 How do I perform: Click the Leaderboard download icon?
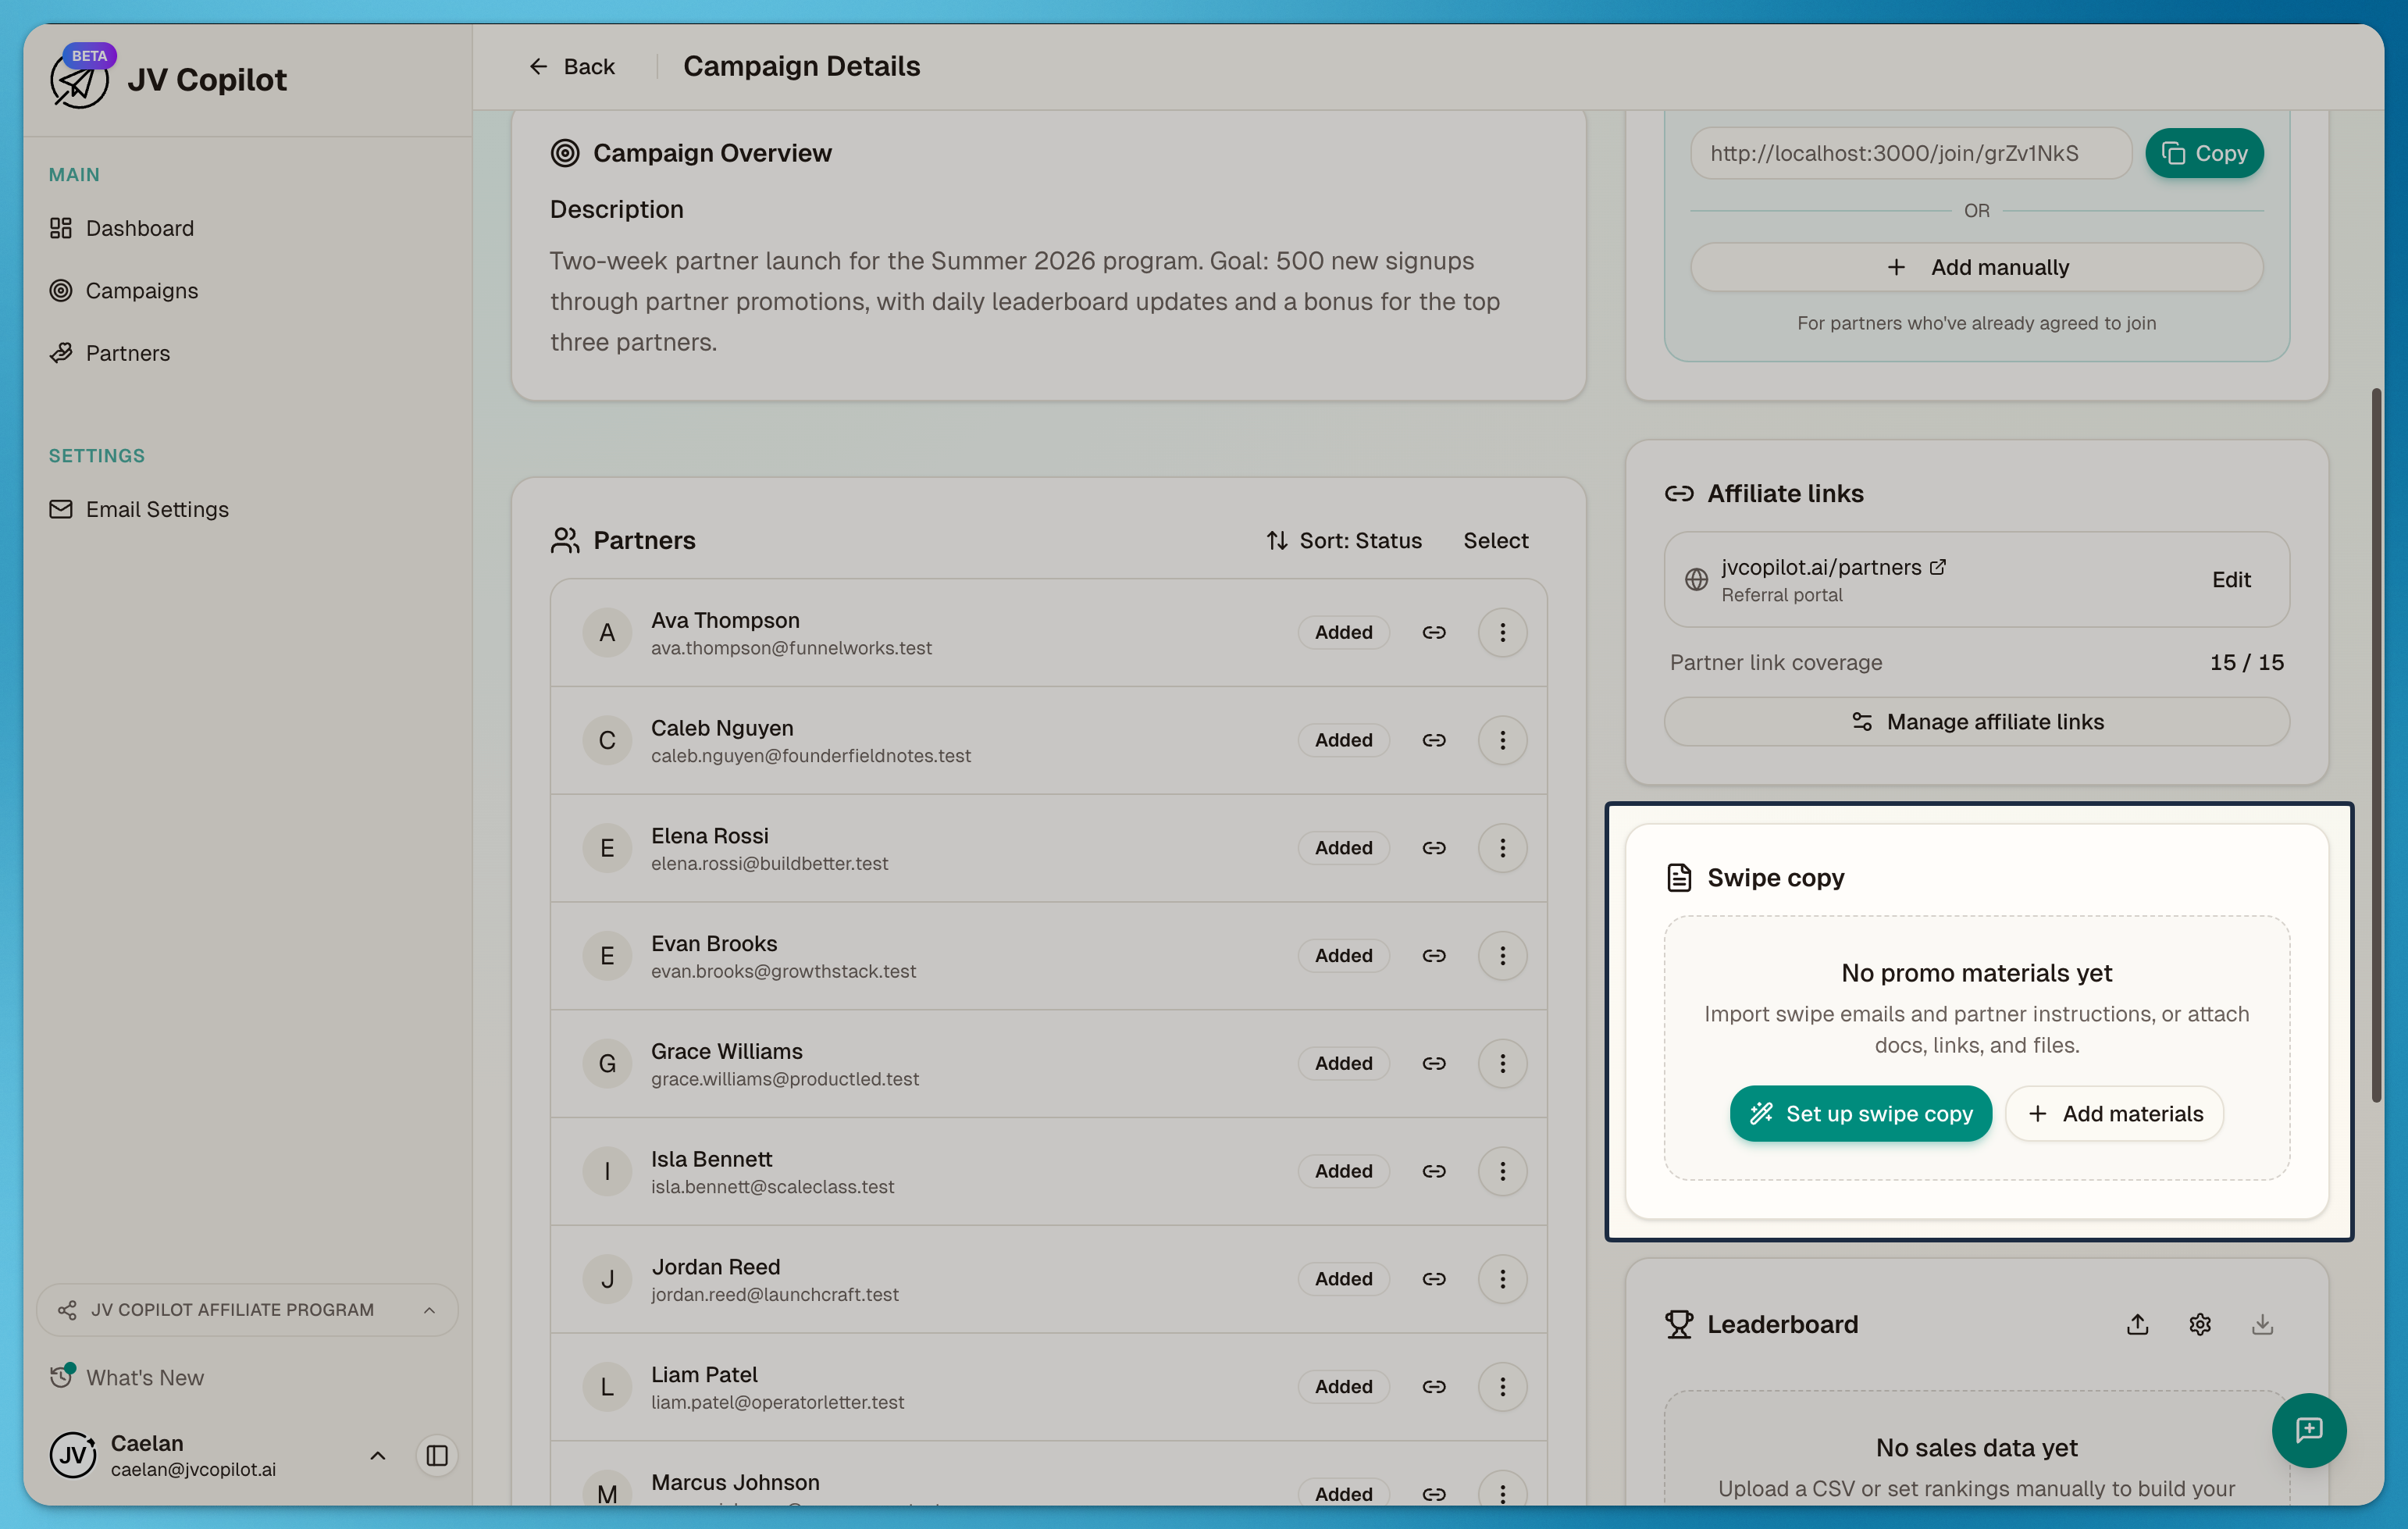pos(2262,1325)
